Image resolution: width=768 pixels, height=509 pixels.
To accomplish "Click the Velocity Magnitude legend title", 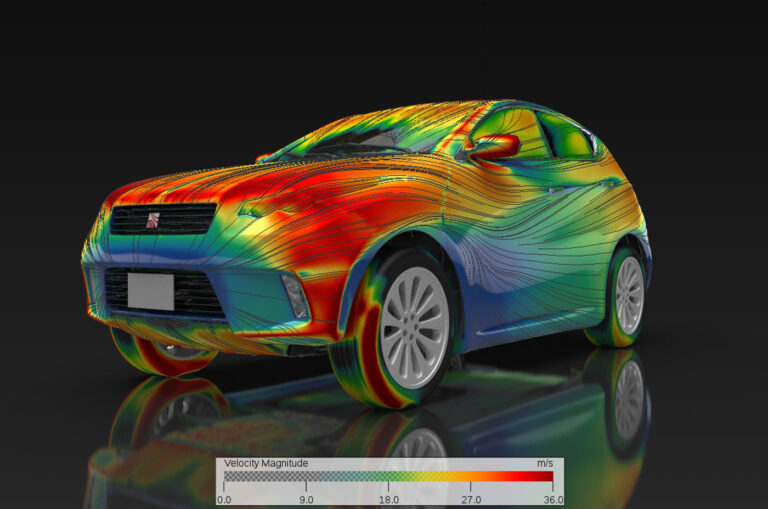I will [266, 463].
